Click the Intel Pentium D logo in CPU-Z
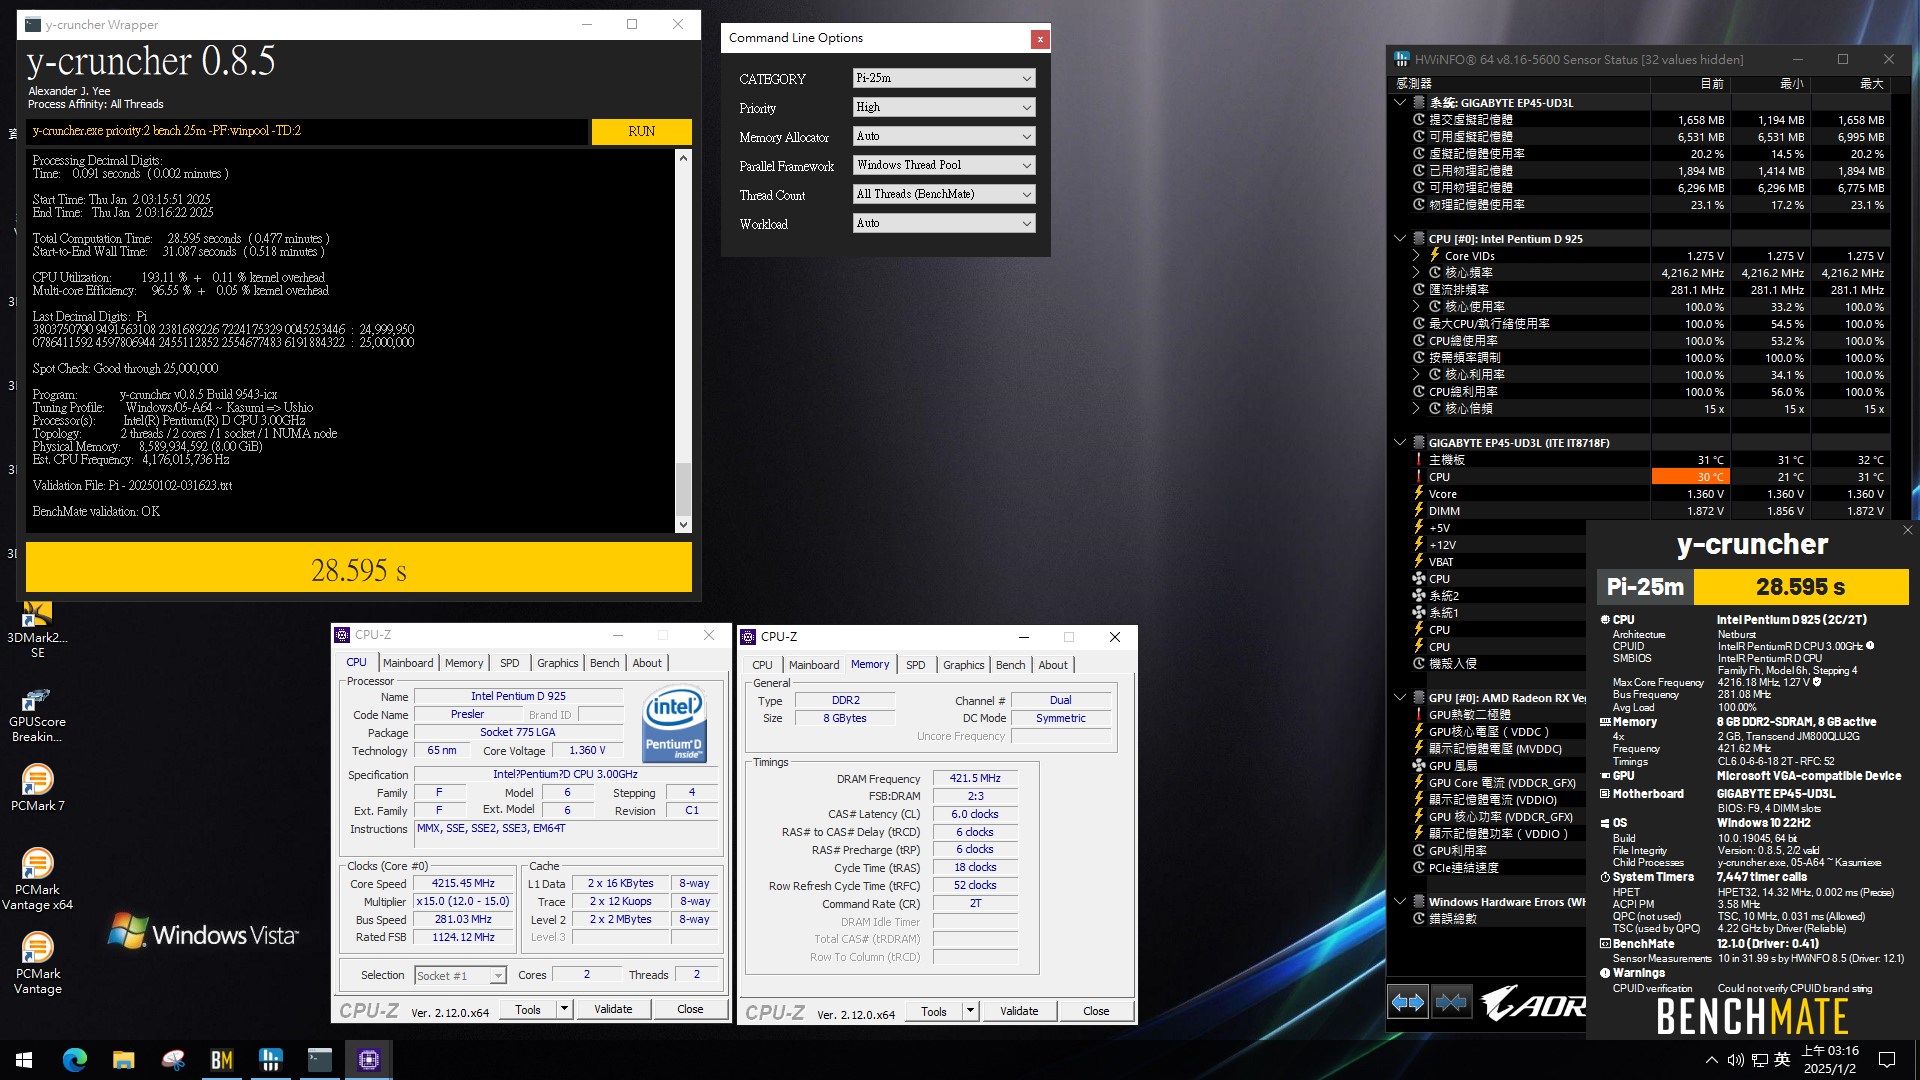The width and height of the screenshot is (1920, 1080). (674, 723)
